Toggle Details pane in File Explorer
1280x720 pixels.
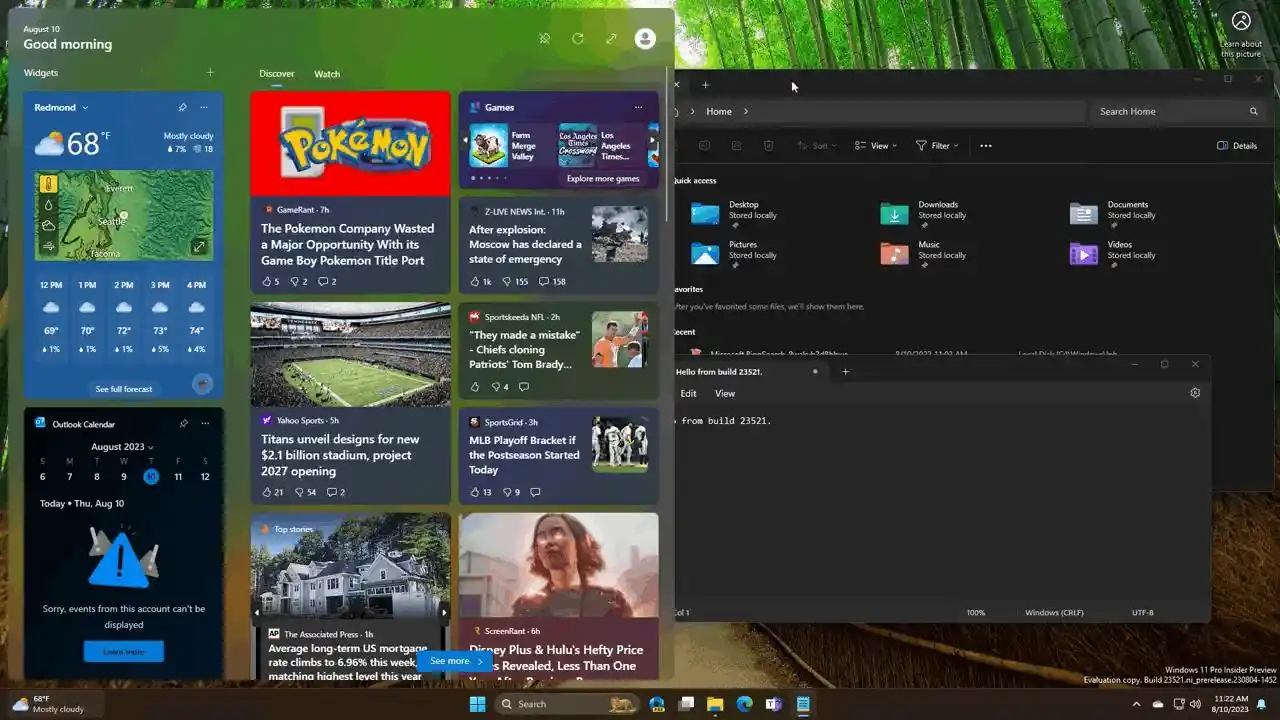pos(1237,146)
